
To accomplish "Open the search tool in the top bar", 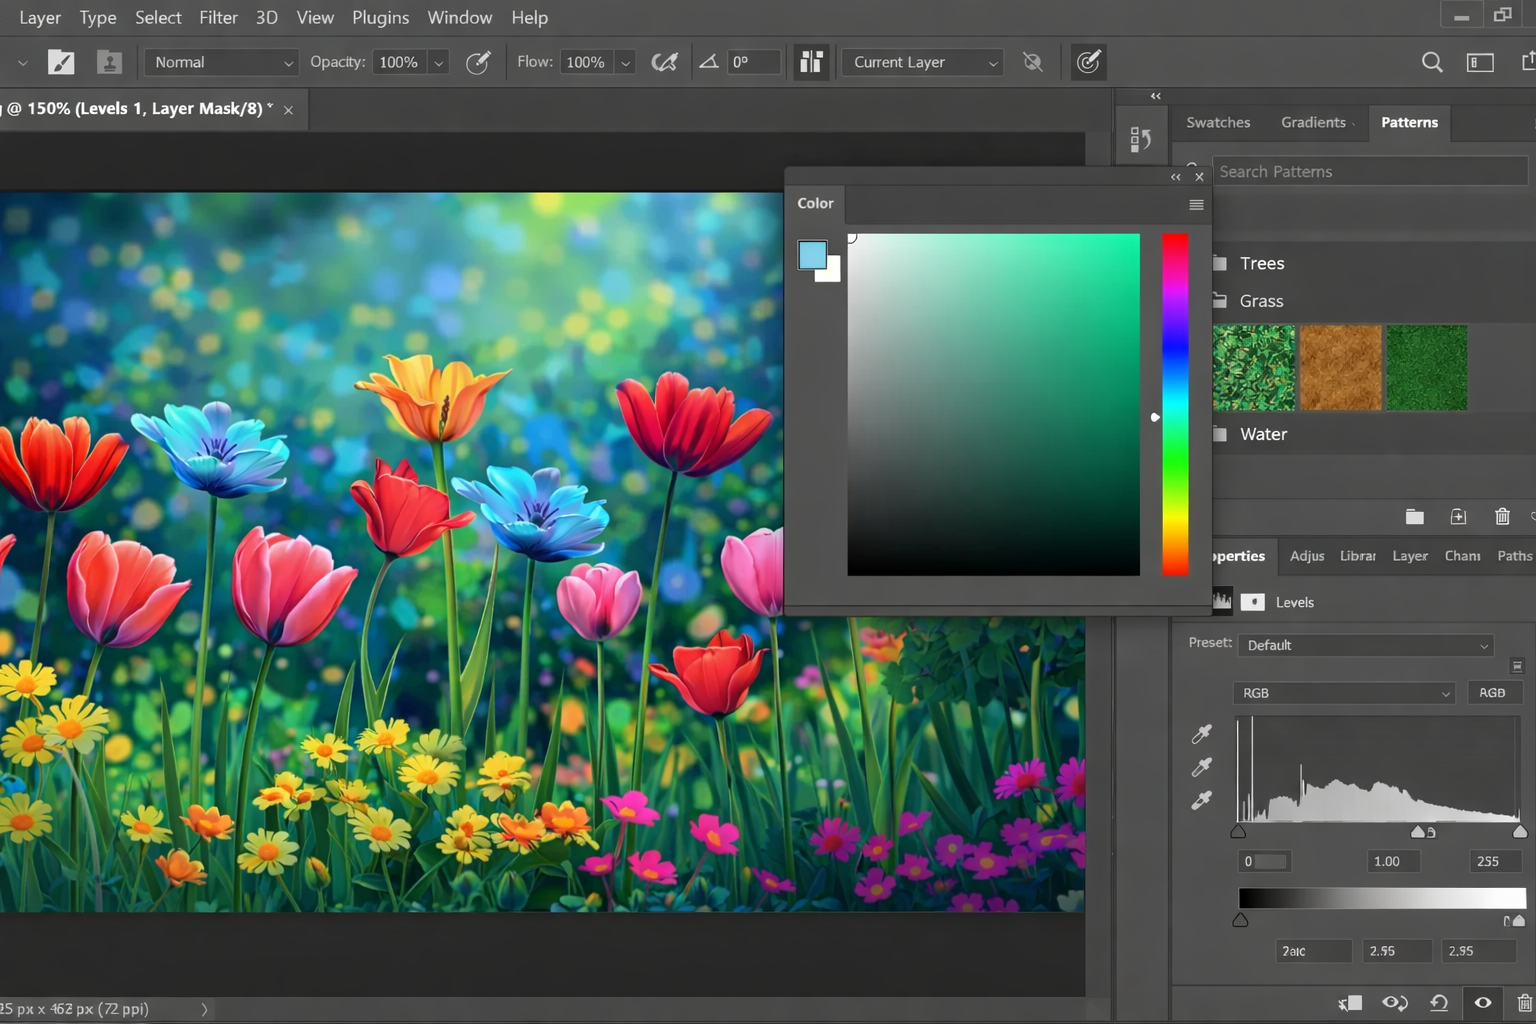I will pos(1432,62).
